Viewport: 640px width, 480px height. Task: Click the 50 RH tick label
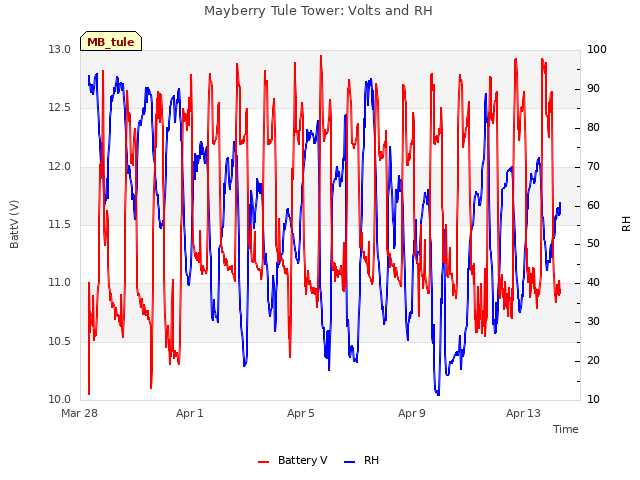coord(593,244)
